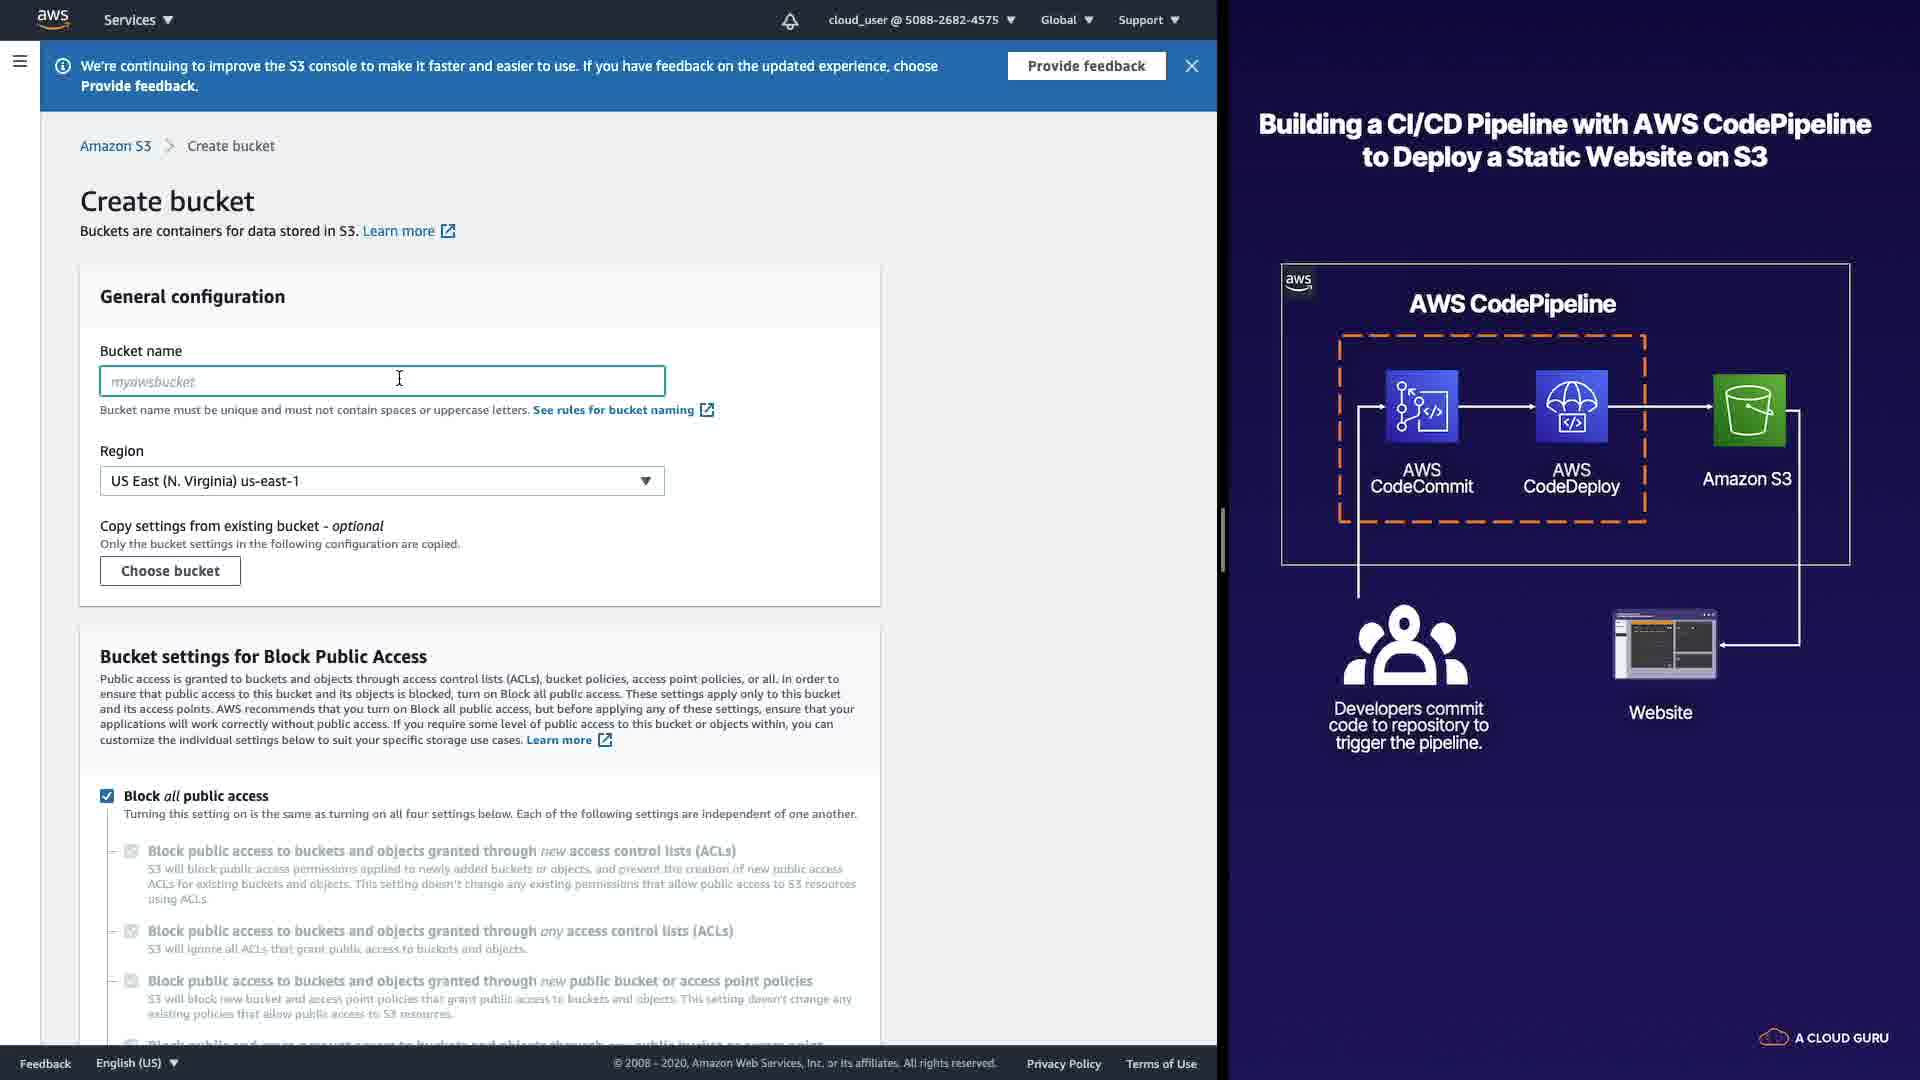Toggle block any ACLs public access checkbox
This screenshot has width=1920, height=1080.
click(x=131, y=931)
